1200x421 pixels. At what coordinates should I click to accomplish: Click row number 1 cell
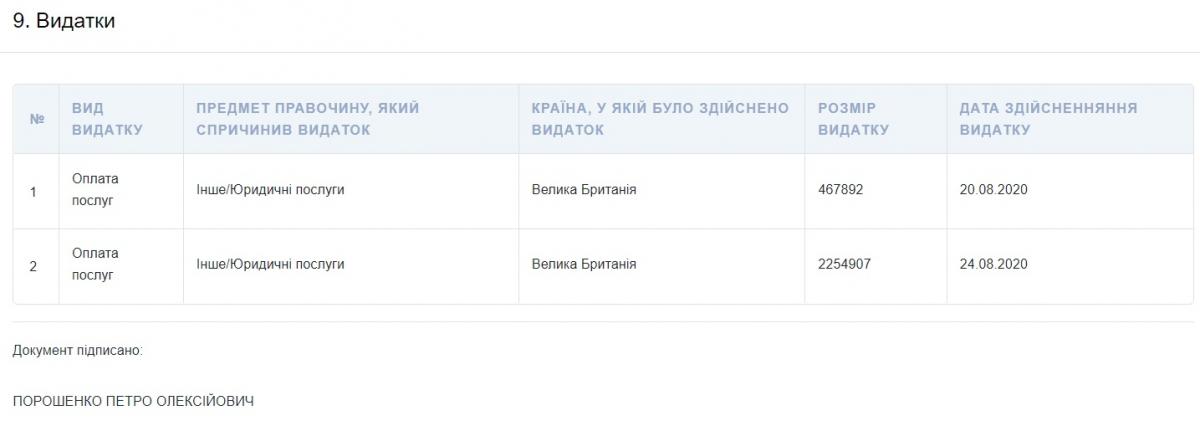(x=33, y=190)
